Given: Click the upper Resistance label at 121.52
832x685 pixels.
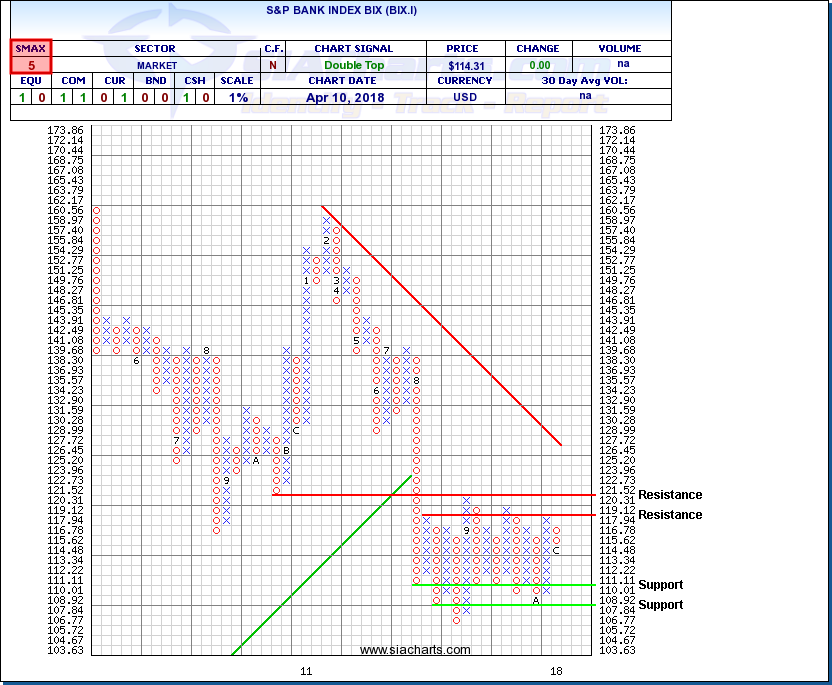Looking at the screenshot, I should [670, 495].
